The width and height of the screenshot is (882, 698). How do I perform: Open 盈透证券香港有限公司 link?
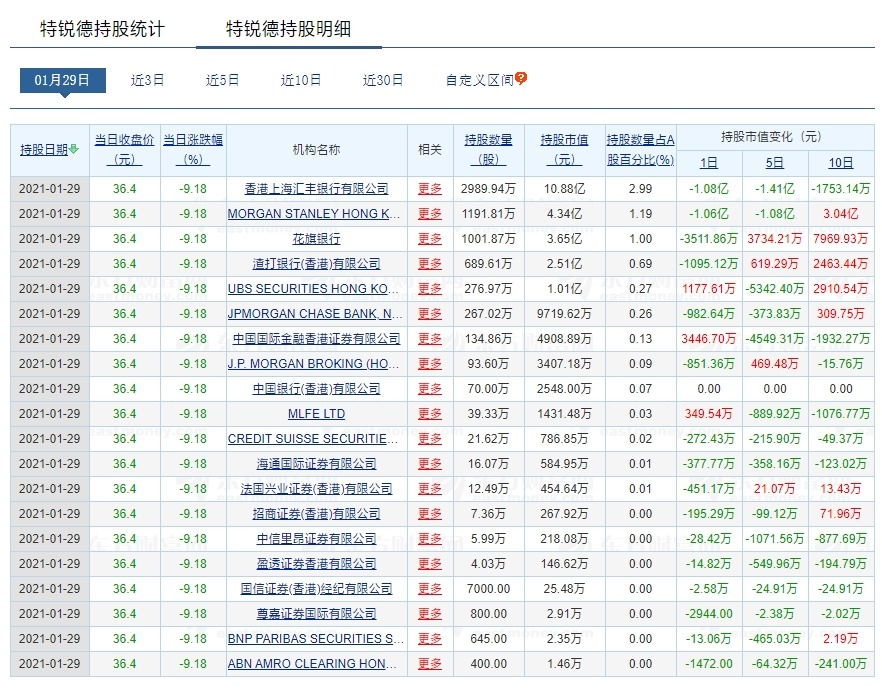[316, 564]
